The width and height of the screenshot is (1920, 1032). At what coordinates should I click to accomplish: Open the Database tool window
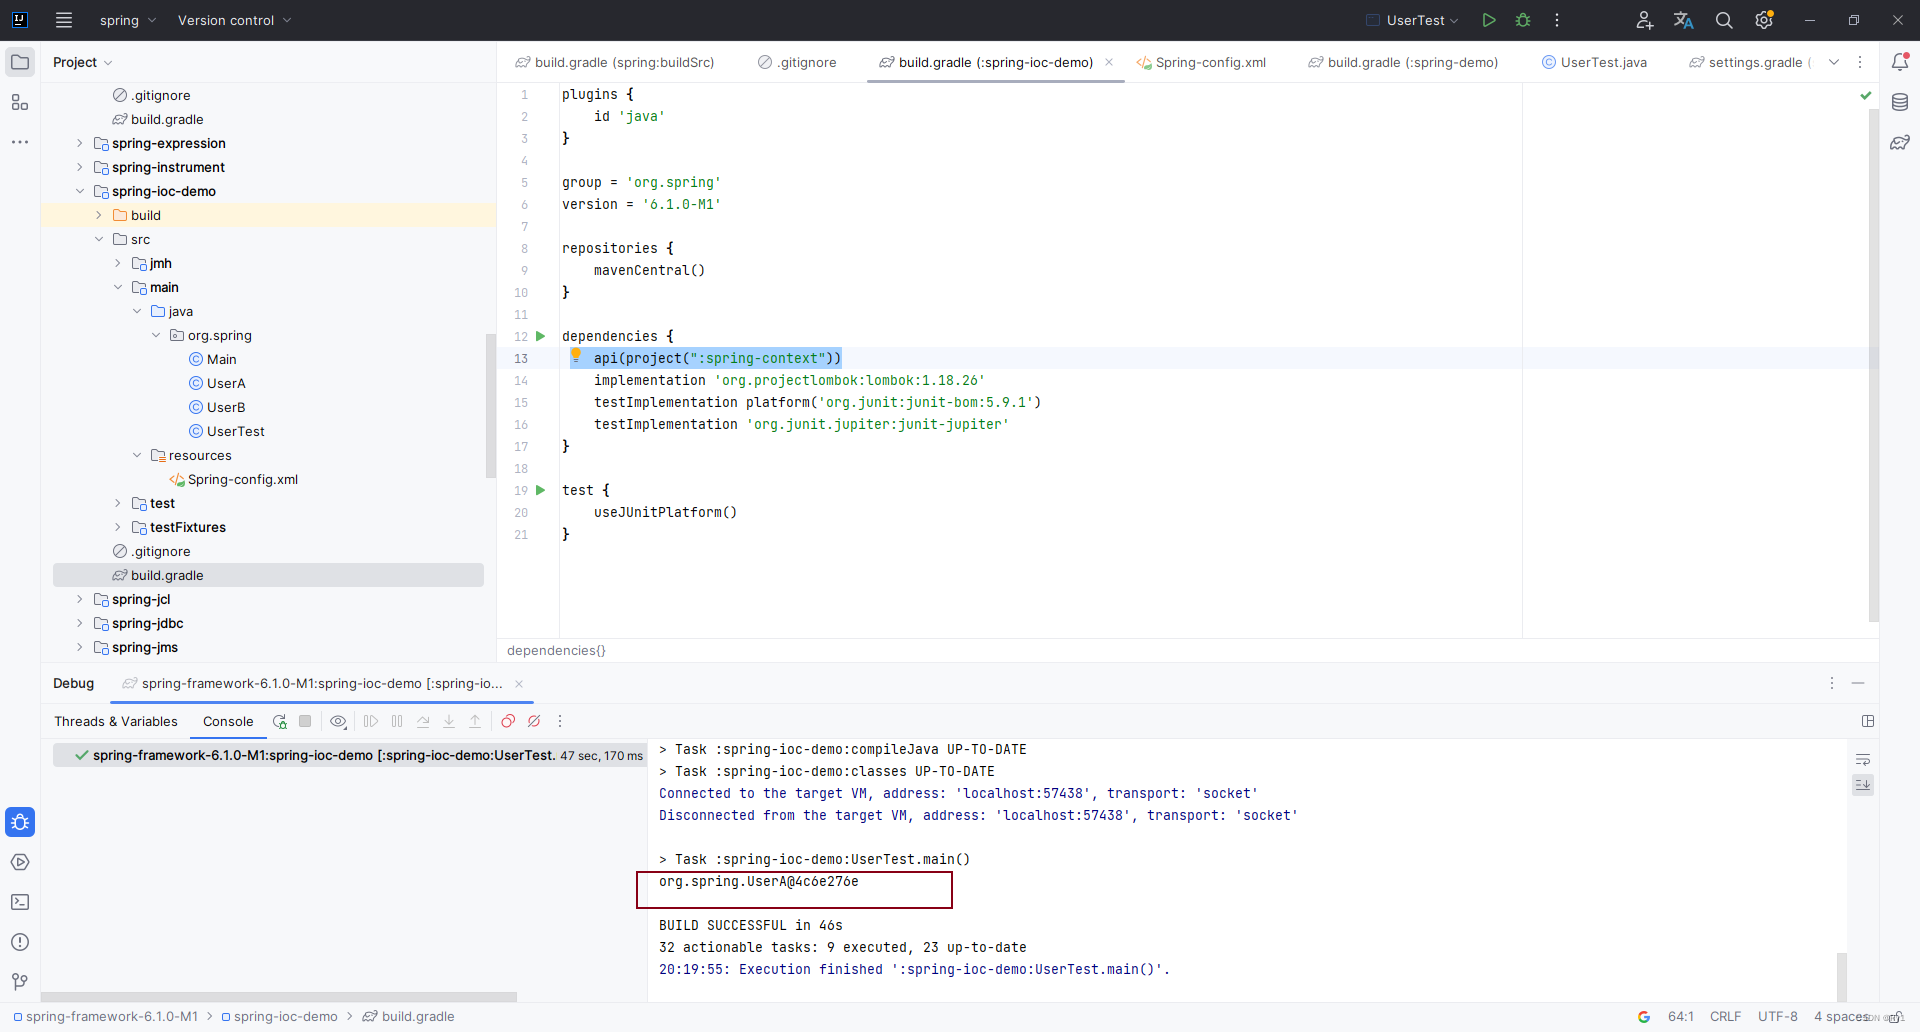(1900, 102)
